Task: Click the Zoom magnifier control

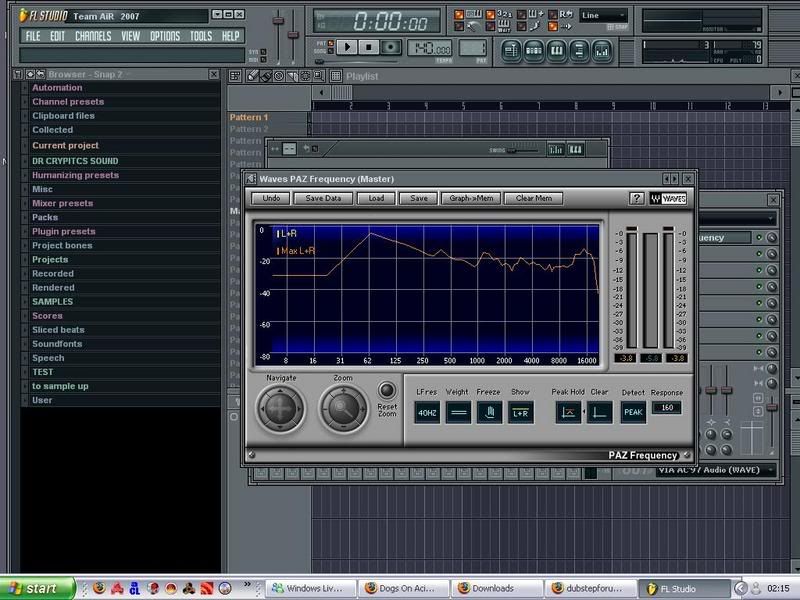Action: pyautogui.click(x=342, y=407)
